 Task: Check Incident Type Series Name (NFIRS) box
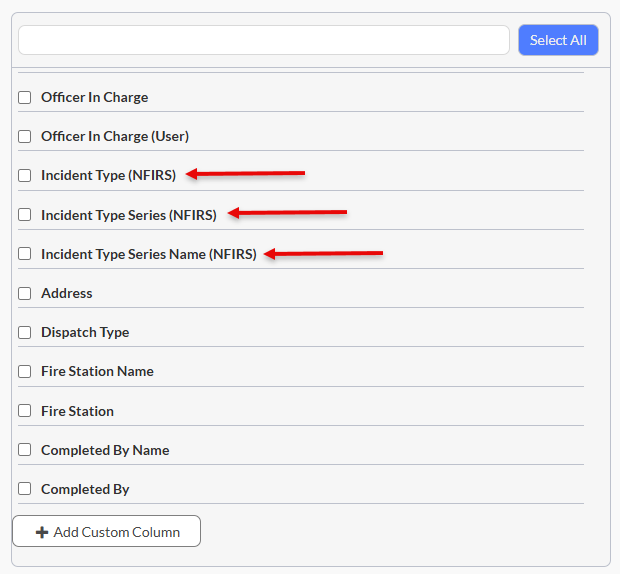point(25,254)
